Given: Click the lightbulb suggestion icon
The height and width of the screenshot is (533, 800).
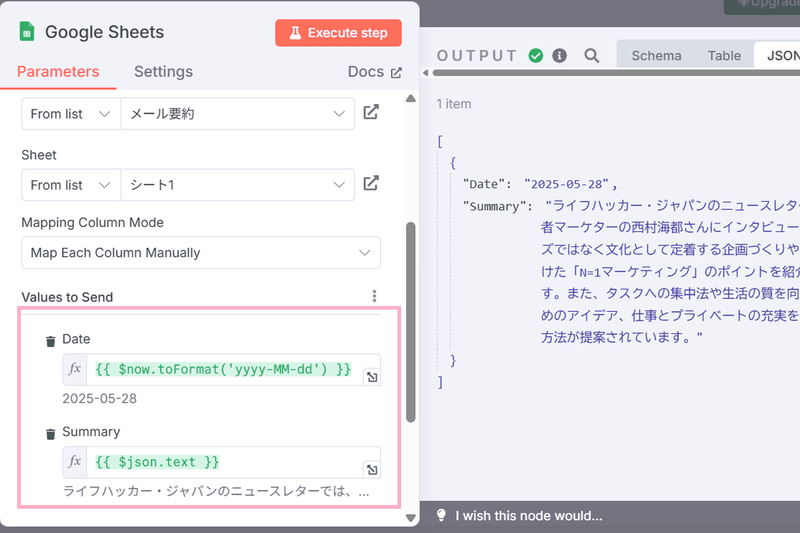Looking at the screenshot, I should pyautogui.click(x=441, y=515).
